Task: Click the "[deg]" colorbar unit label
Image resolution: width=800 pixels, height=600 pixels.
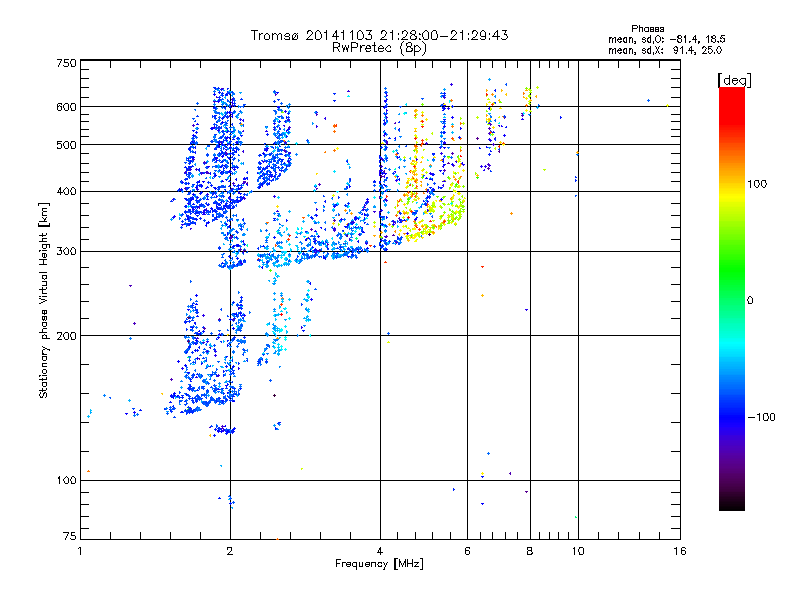Action: coord(734,80)
